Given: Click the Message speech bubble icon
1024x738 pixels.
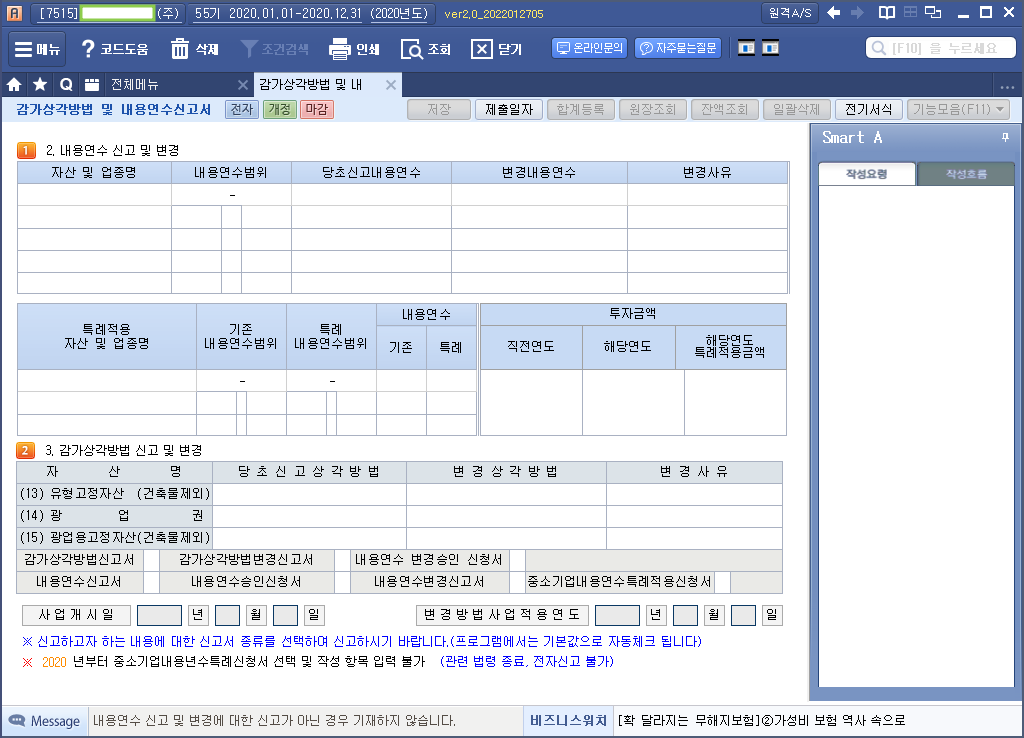Looking at the screenshot, I should coord(16,720).
